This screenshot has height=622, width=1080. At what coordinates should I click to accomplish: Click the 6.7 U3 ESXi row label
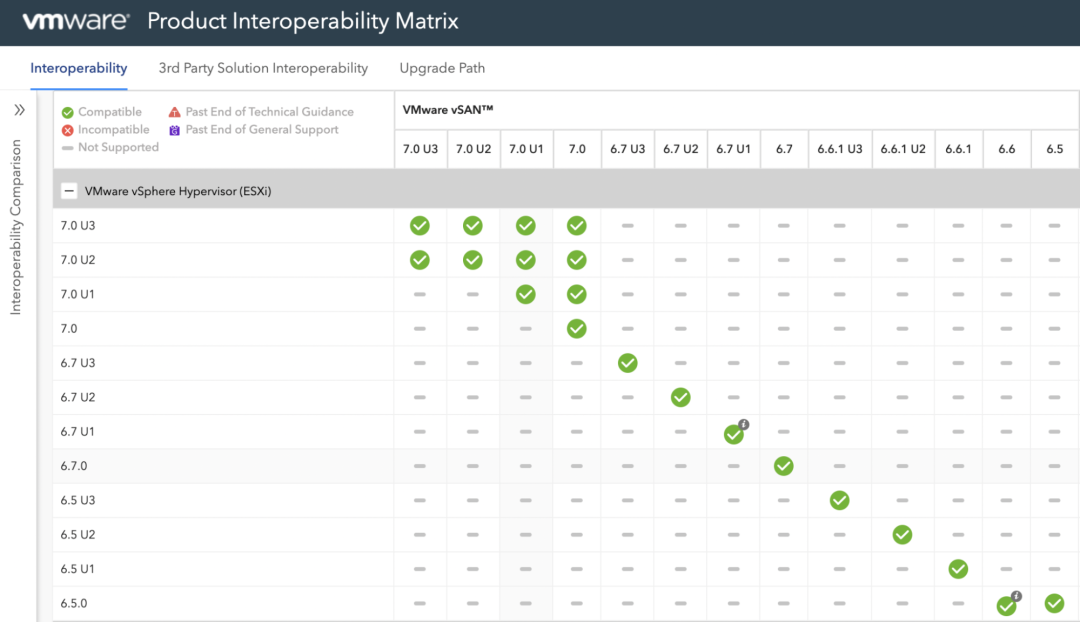(x=78, y=363)
